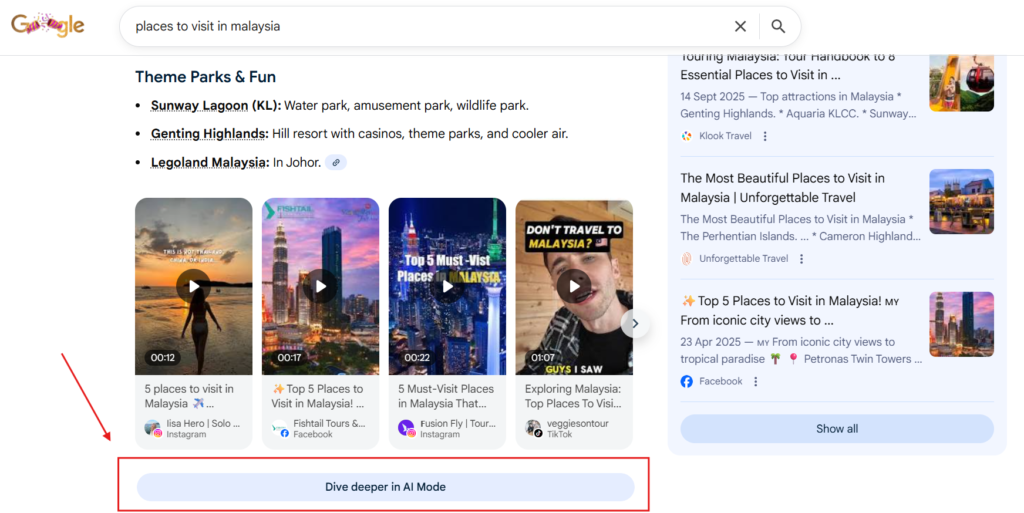Screen dimensions: 1024x513
Task: Clear the search box with X icon
Action: click(x=740, y=26)
